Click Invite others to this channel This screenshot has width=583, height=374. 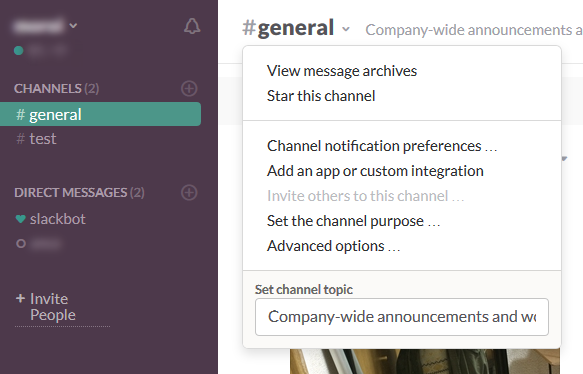pyautogui.click(x=365, y=196)
